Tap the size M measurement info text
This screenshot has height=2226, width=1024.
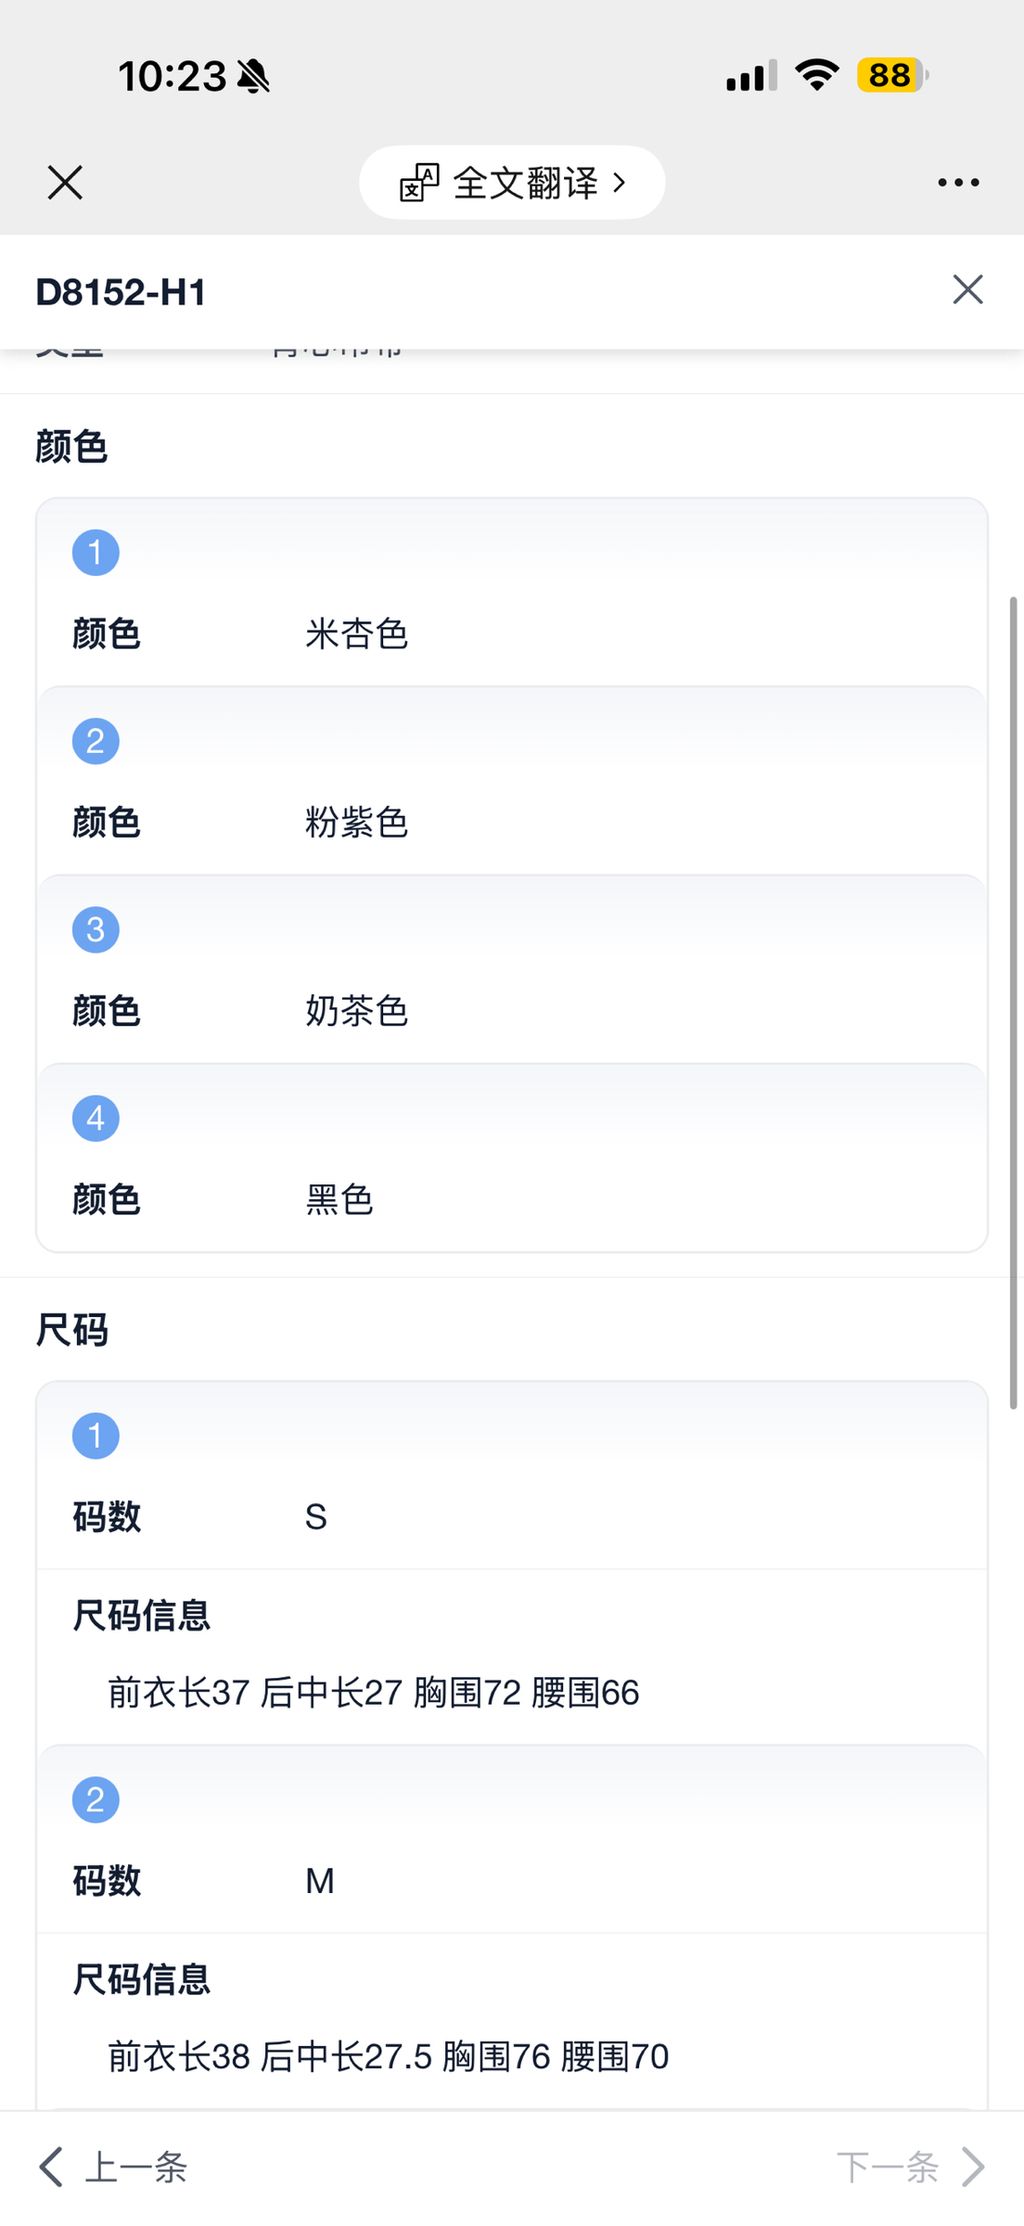[x=388, y=2056]
